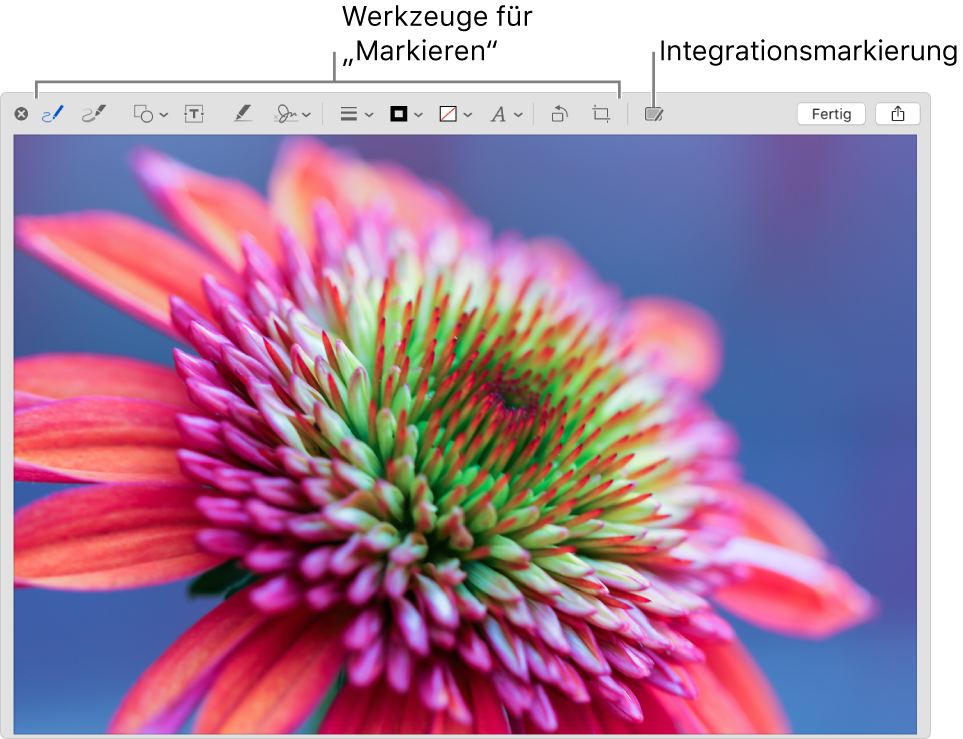
Task: Open the Share menu
Action: (898, 114)
